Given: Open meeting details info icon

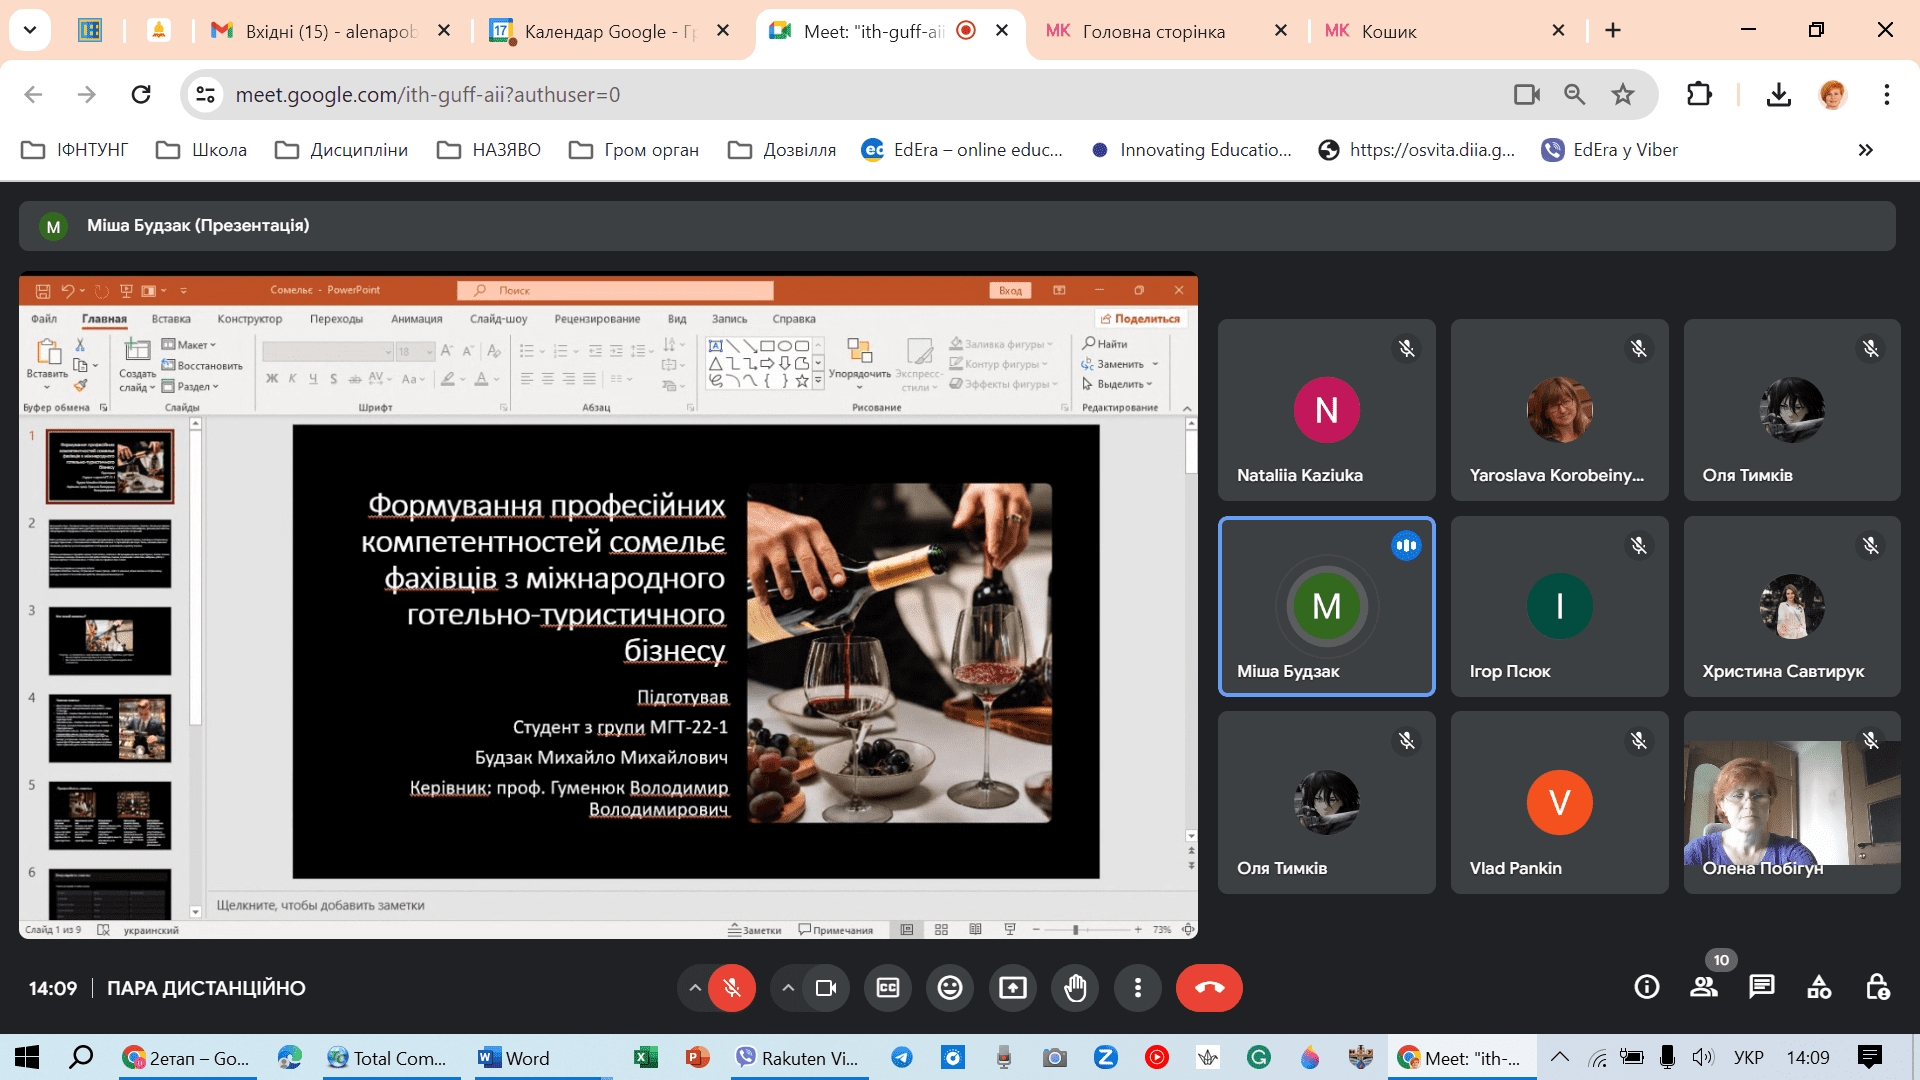Looking at the screenshot, I should 1646,988.
